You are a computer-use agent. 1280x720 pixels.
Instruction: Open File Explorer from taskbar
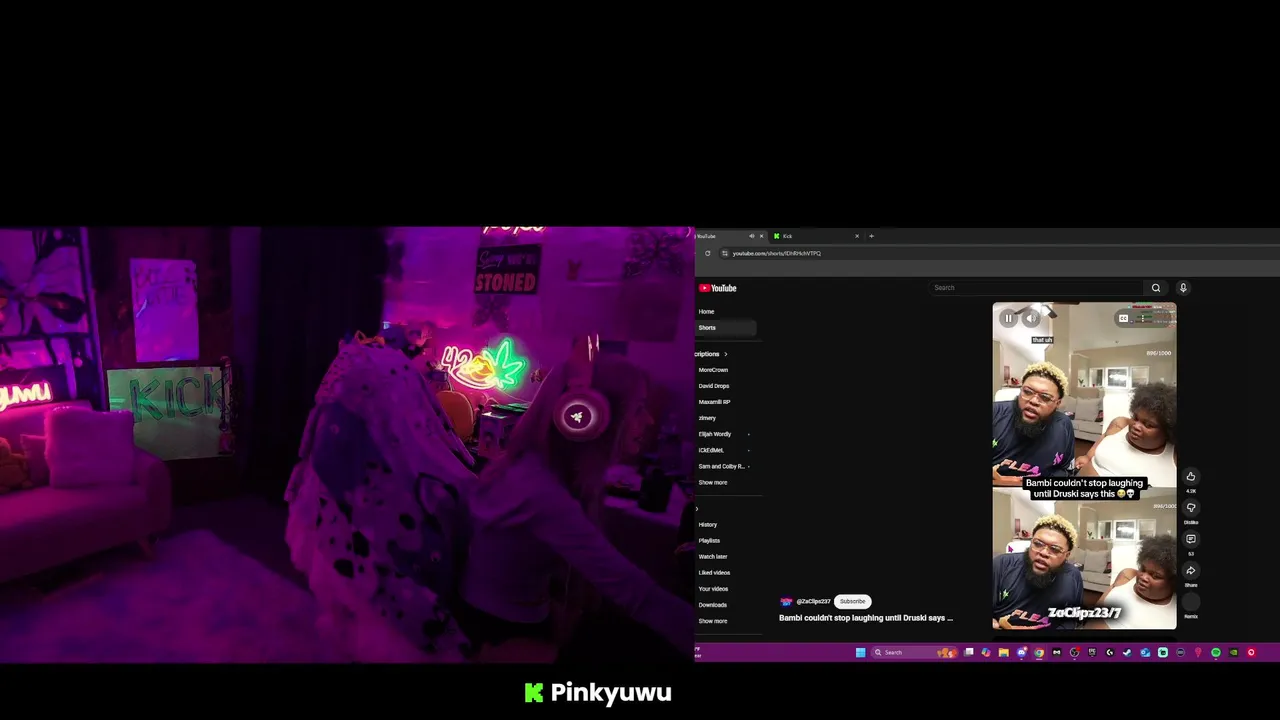coord(1003,652)
